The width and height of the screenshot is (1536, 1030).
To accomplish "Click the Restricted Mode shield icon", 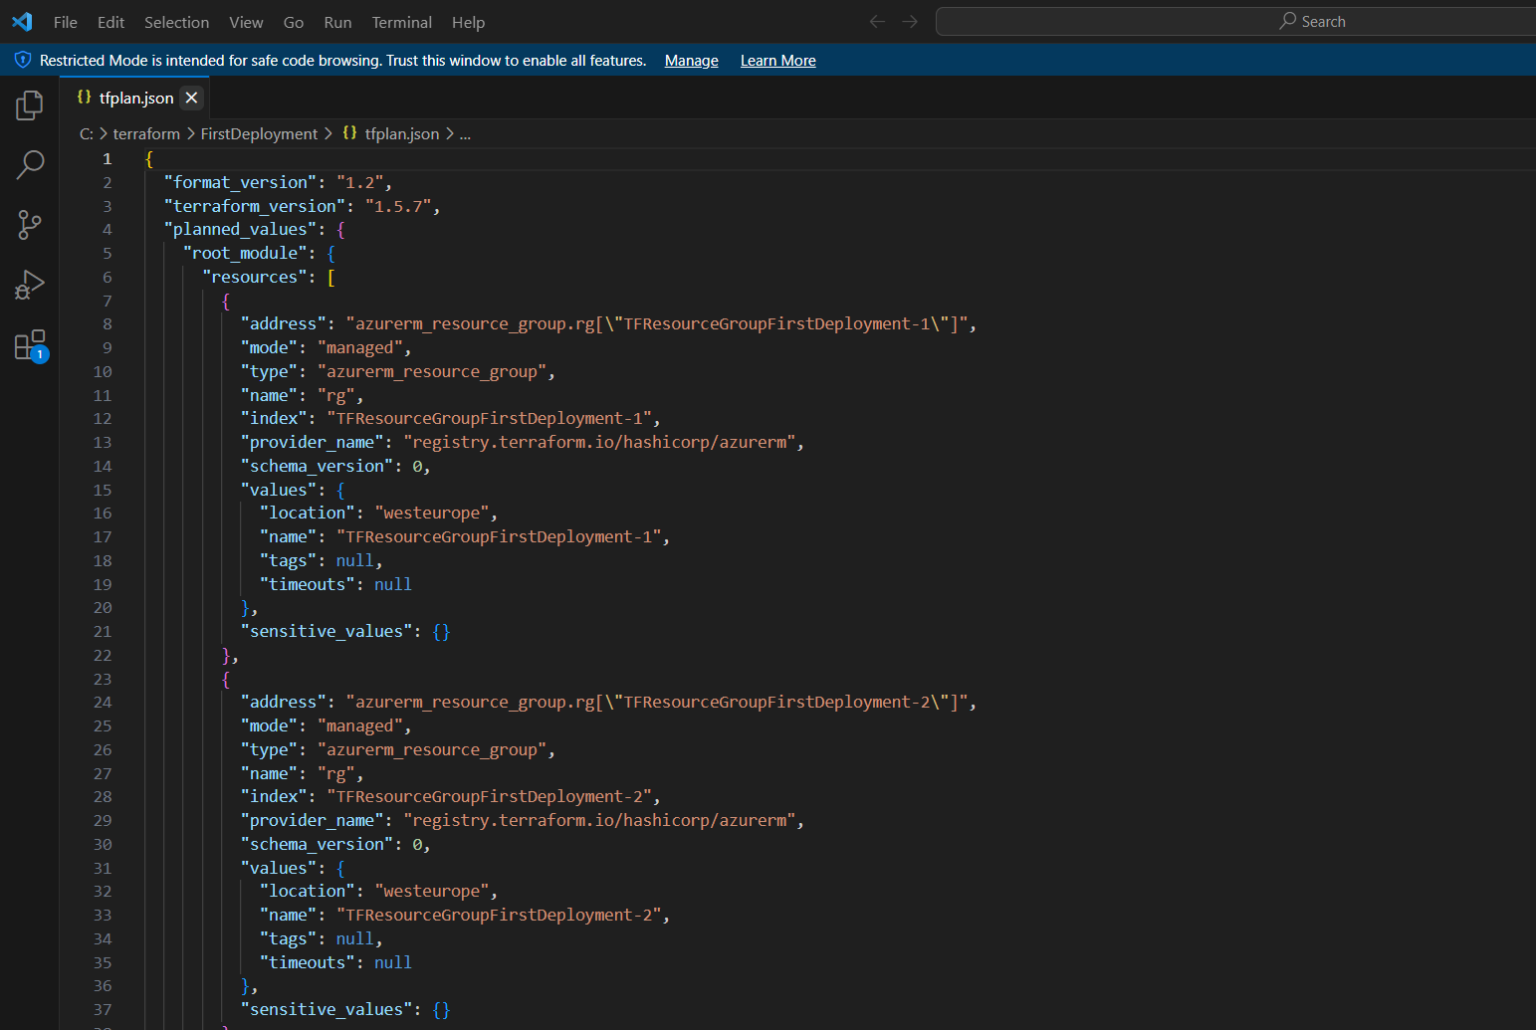I will (22, 60).
